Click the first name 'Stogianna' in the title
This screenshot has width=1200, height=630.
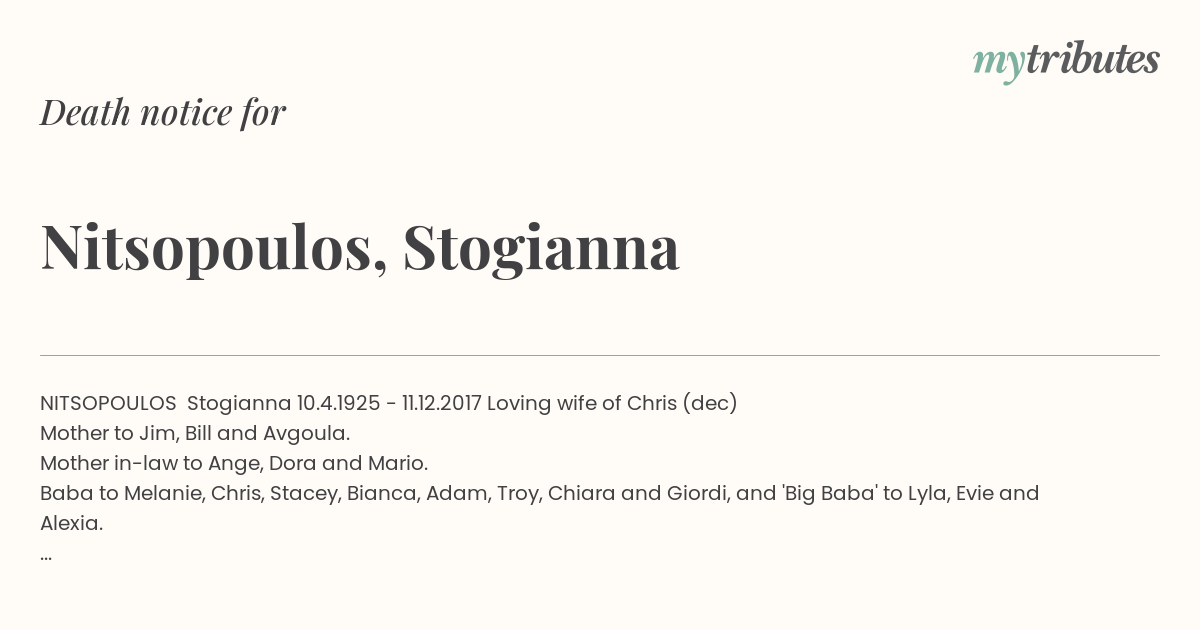pos(541,248)
